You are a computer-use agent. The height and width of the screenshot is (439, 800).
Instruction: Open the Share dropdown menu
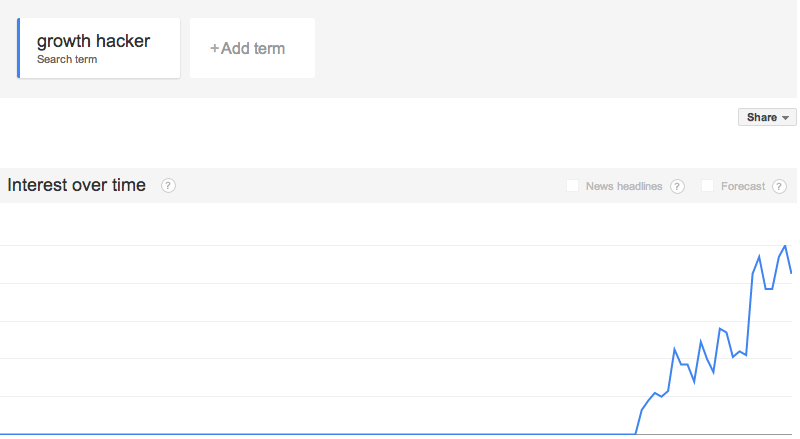(x=767, y=117)
